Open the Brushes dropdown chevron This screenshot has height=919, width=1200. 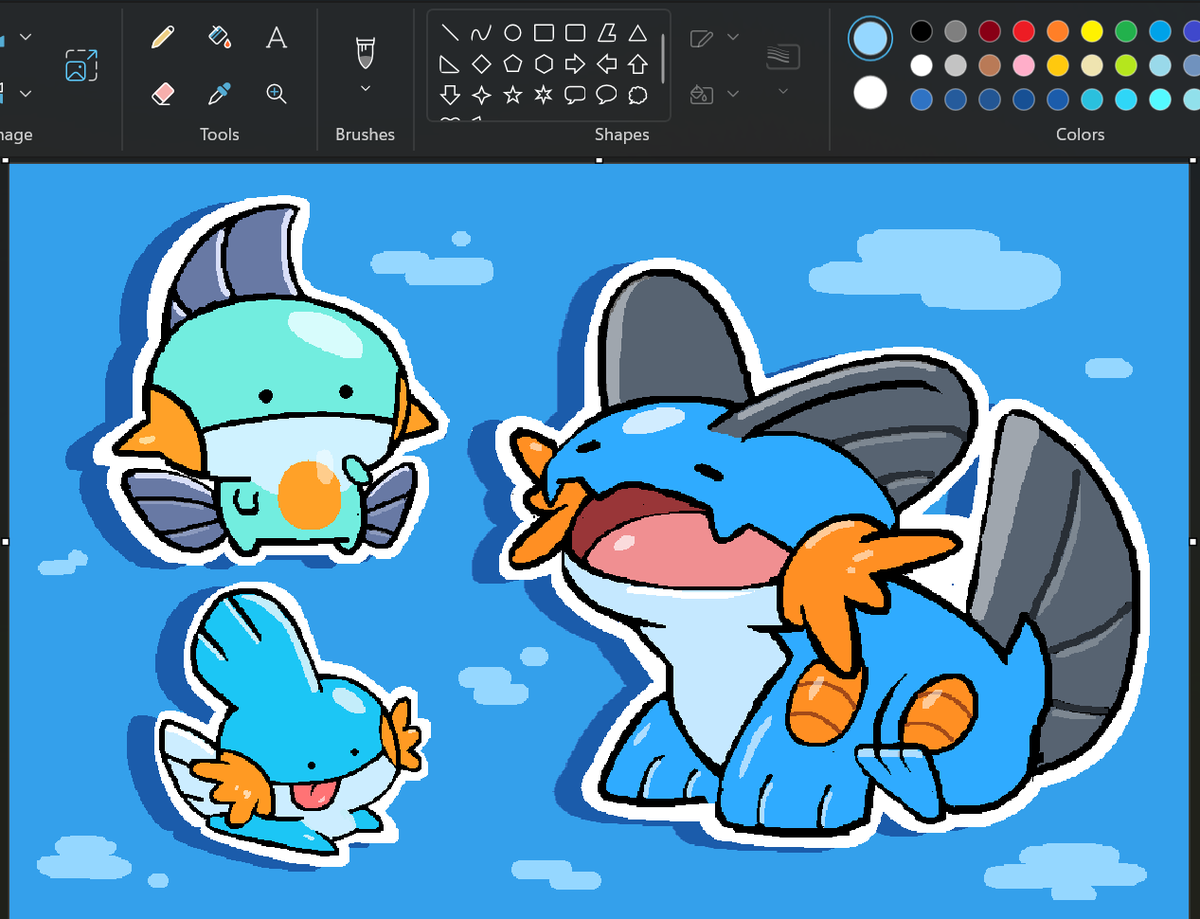tap(365, 88)
